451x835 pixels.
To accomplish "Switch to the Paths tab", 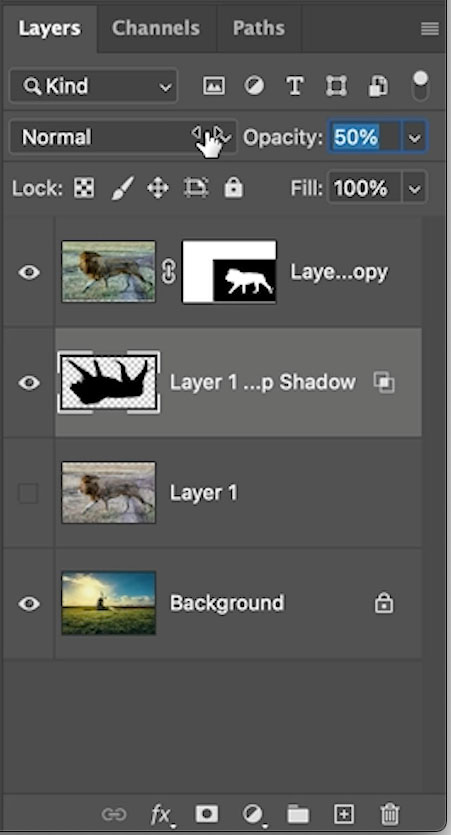I will [x=258, y=28].
